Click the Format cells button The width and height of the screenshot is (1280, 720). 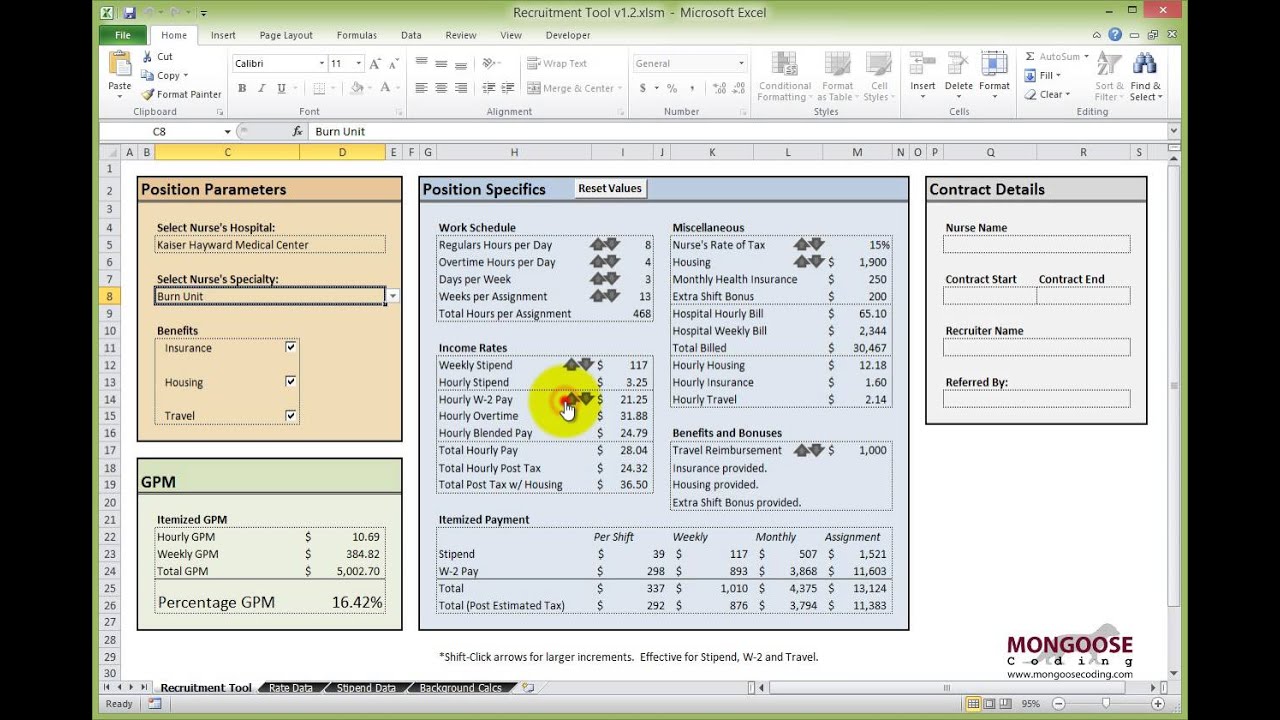click(994, 75)
